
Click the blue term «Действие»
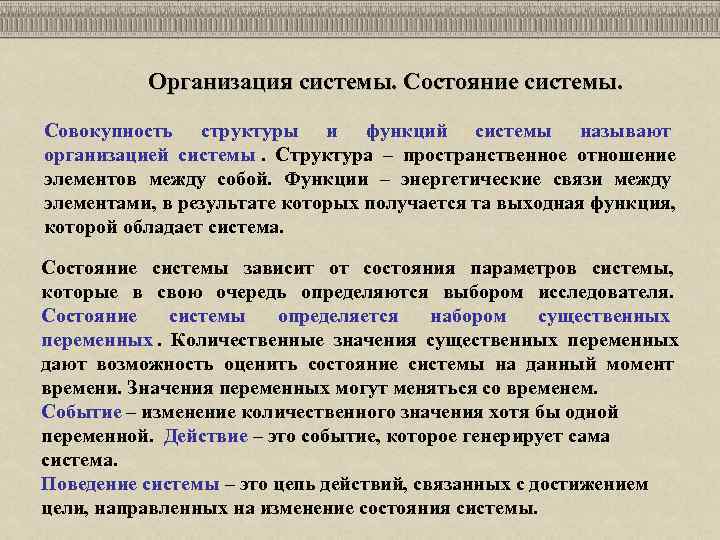coord(206,436)
